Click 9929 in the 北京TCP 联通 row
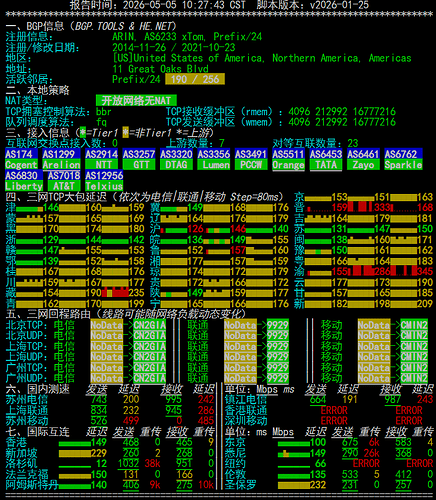Image resolution: width=436 pixels, height=500 pixels. [x=278, y=325]
